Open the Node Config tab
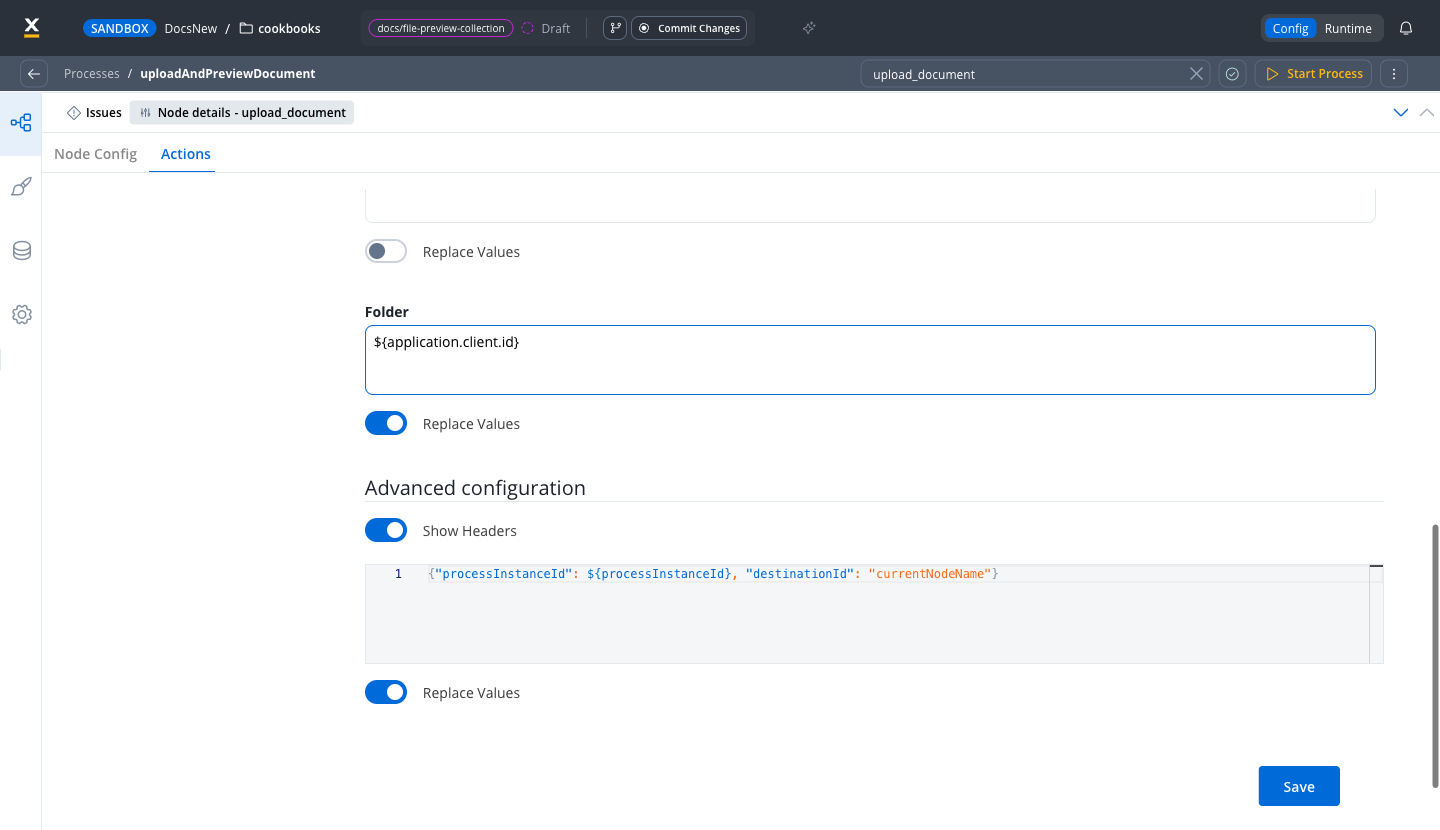Screen dimensions: 1440x830 [95, 154]
